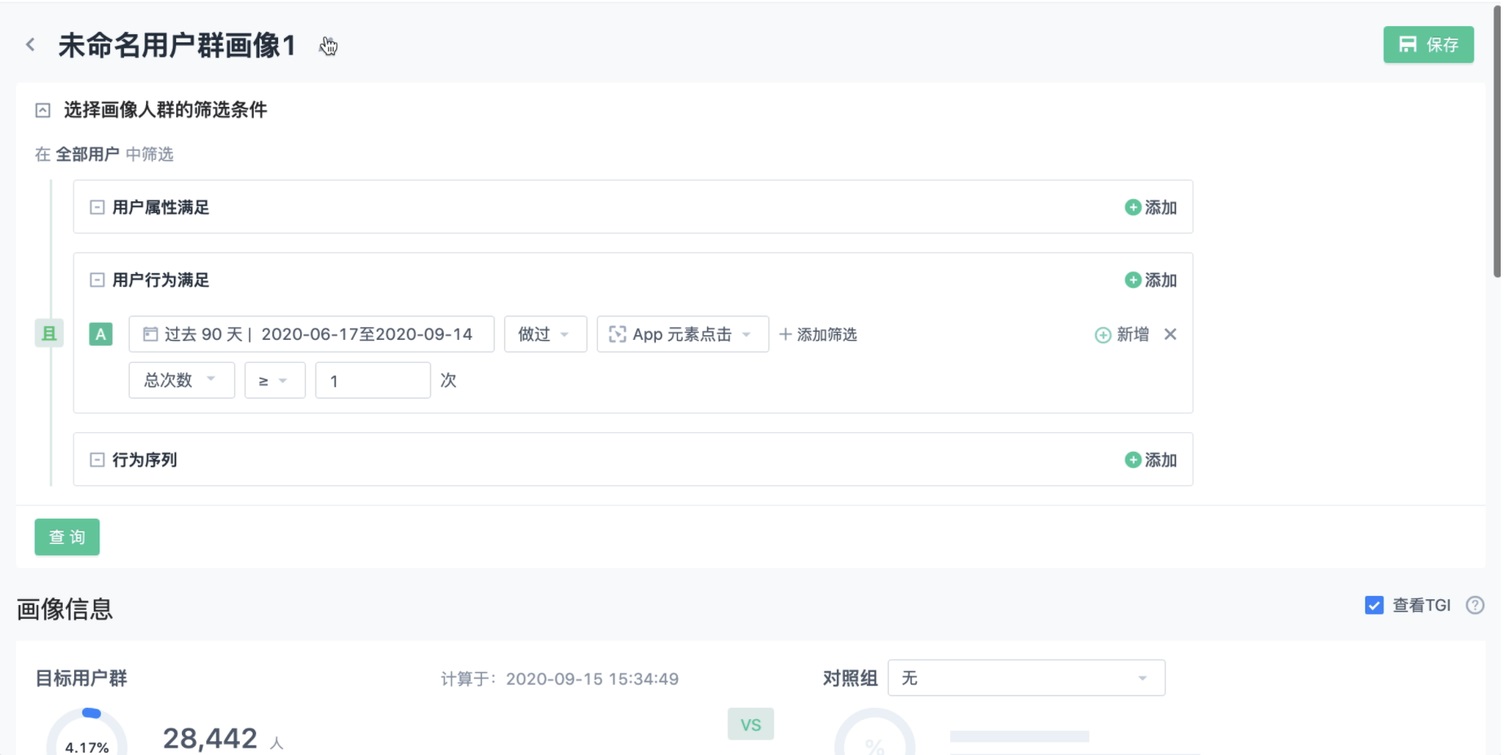Open the App 元素点击 event dropdown
1504x755 pixels.
click(682, 334)
